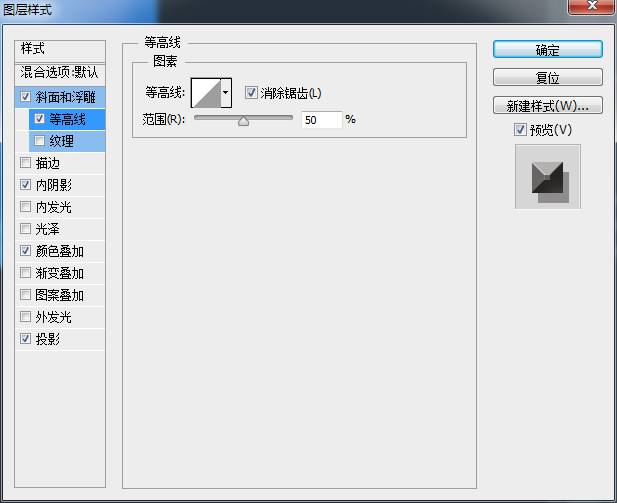Click the range percentage input field

(x=321, y=120)
